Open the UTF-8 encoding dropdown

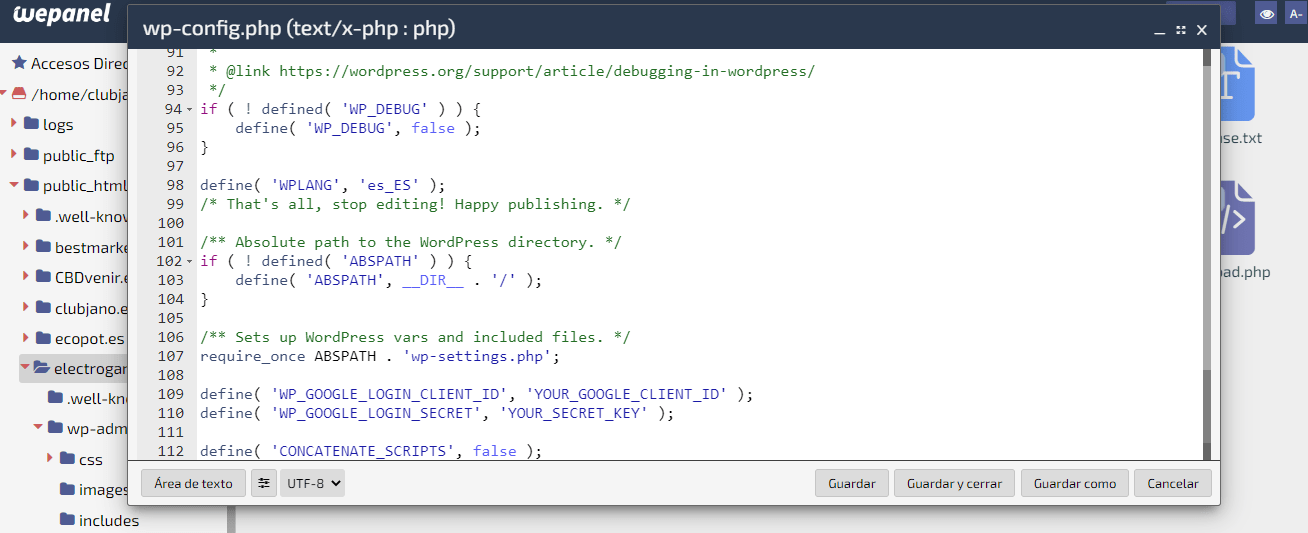(313, 483)
